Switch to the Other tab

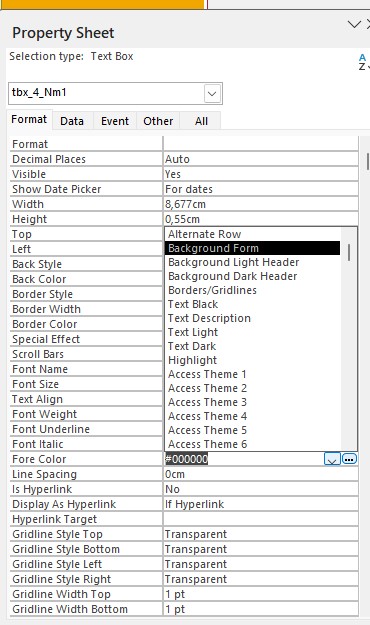coord(158,121)
